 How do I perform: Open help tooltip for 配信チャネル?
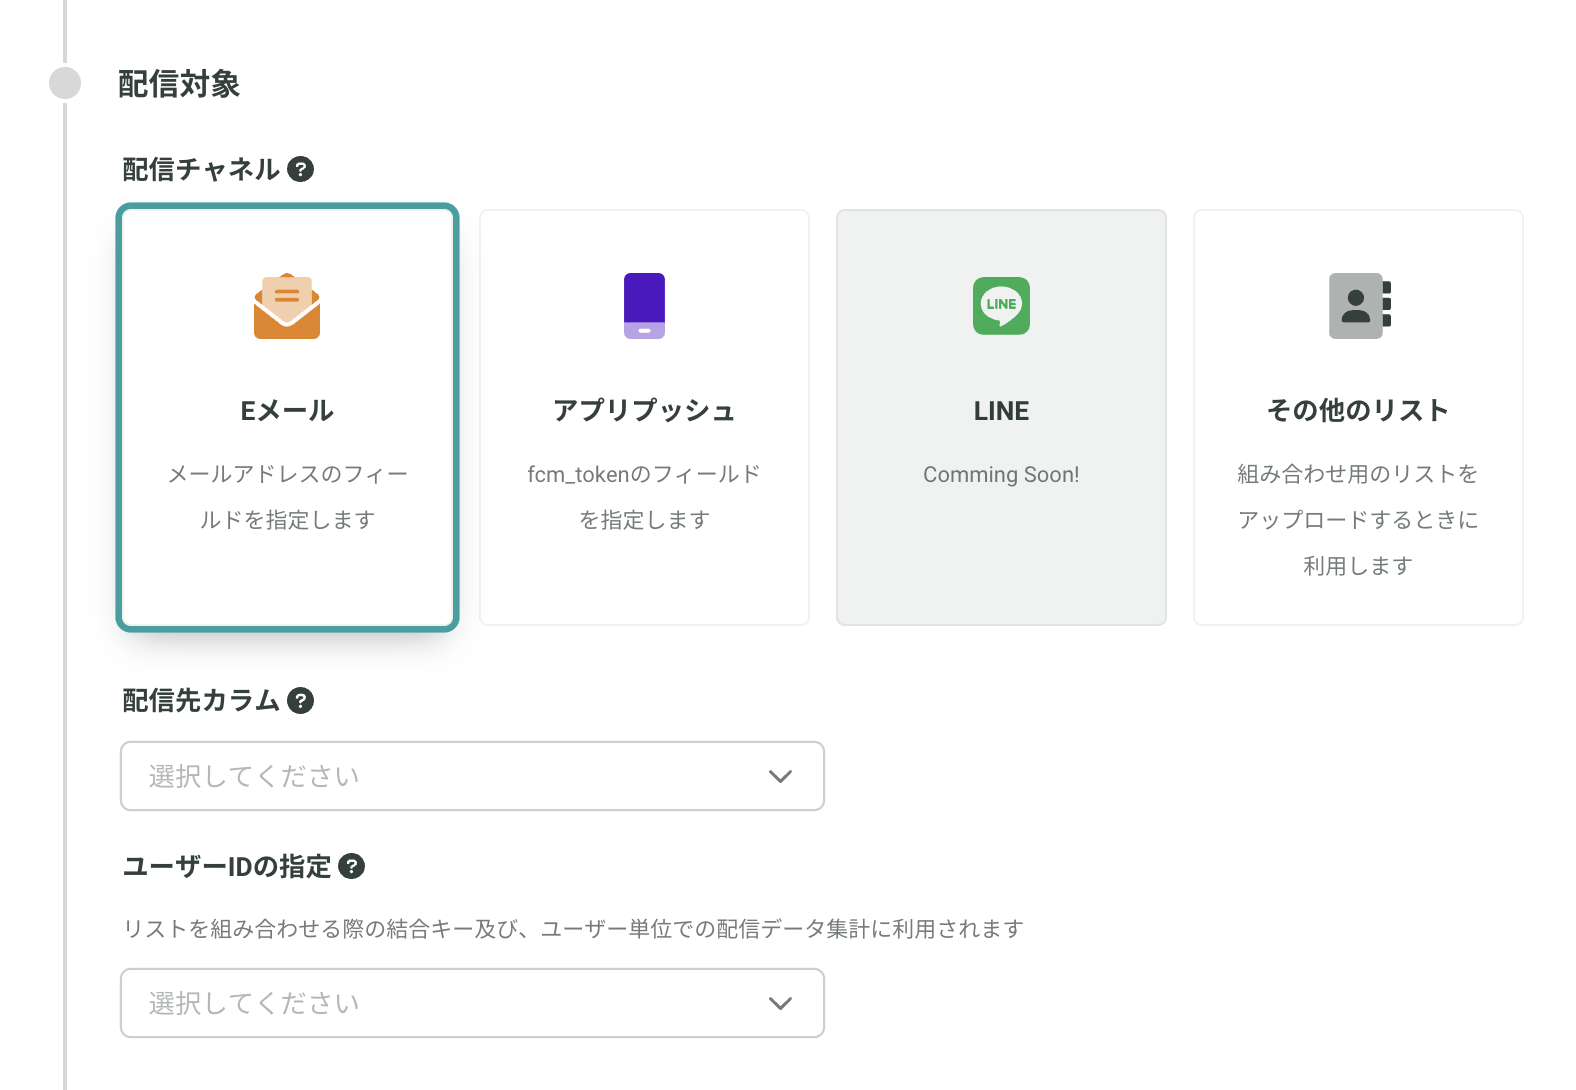(300, 169)
